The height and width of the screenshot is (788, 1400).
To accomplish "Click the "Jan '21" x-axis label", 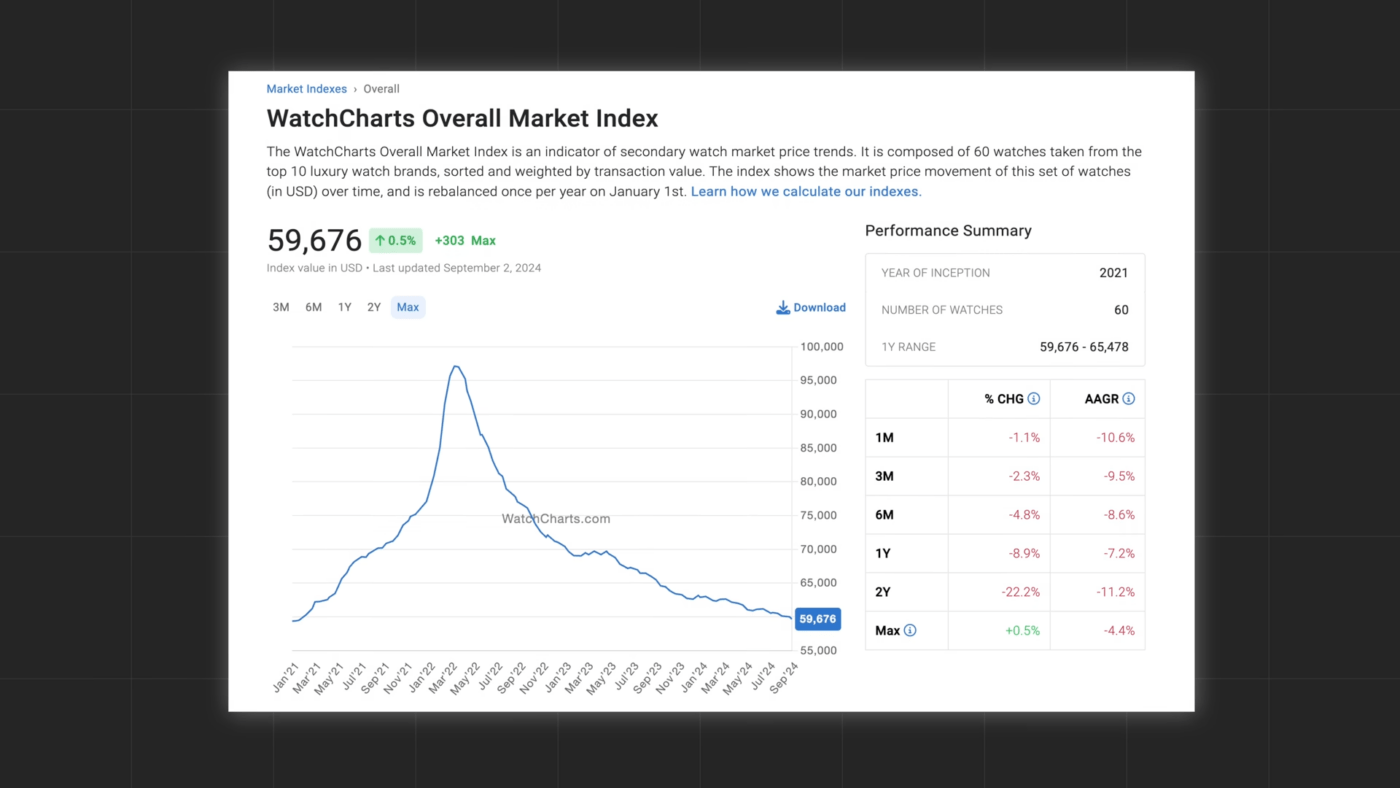I will point(286,679).
